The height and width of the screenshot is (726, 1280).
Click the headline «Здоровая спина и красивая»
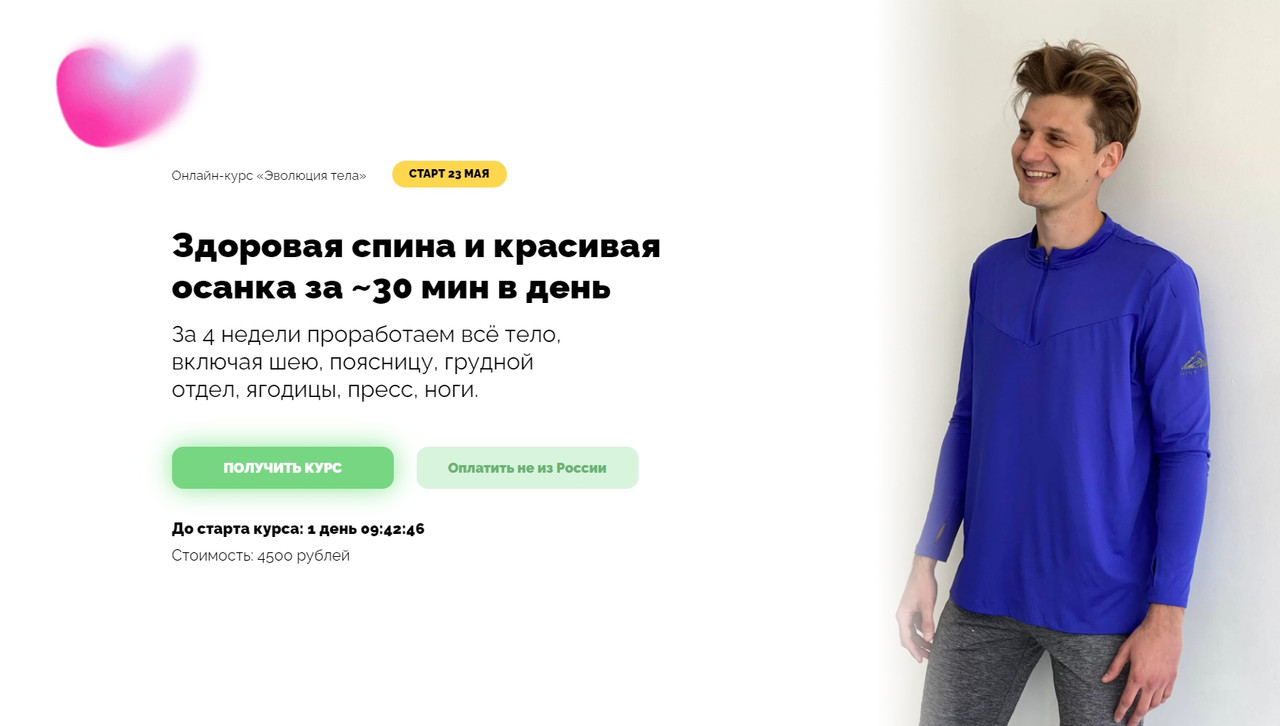tap(416, 246)
